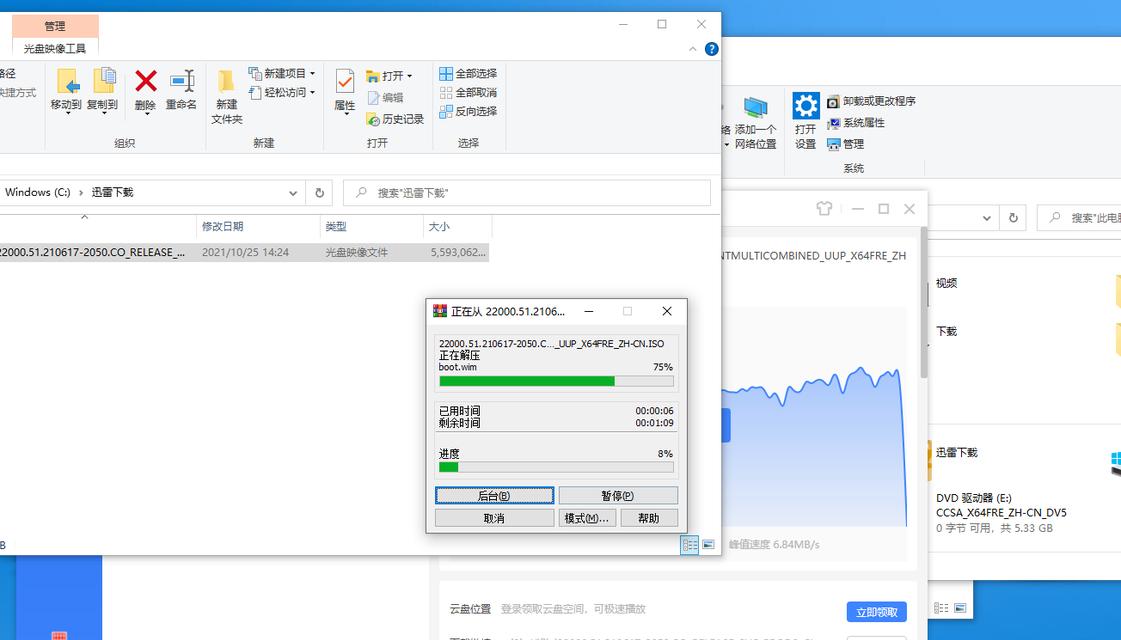The image size is (1121, 640).
Task: Click the overall 进度 progress bar
Action: [x=556, y=467]
